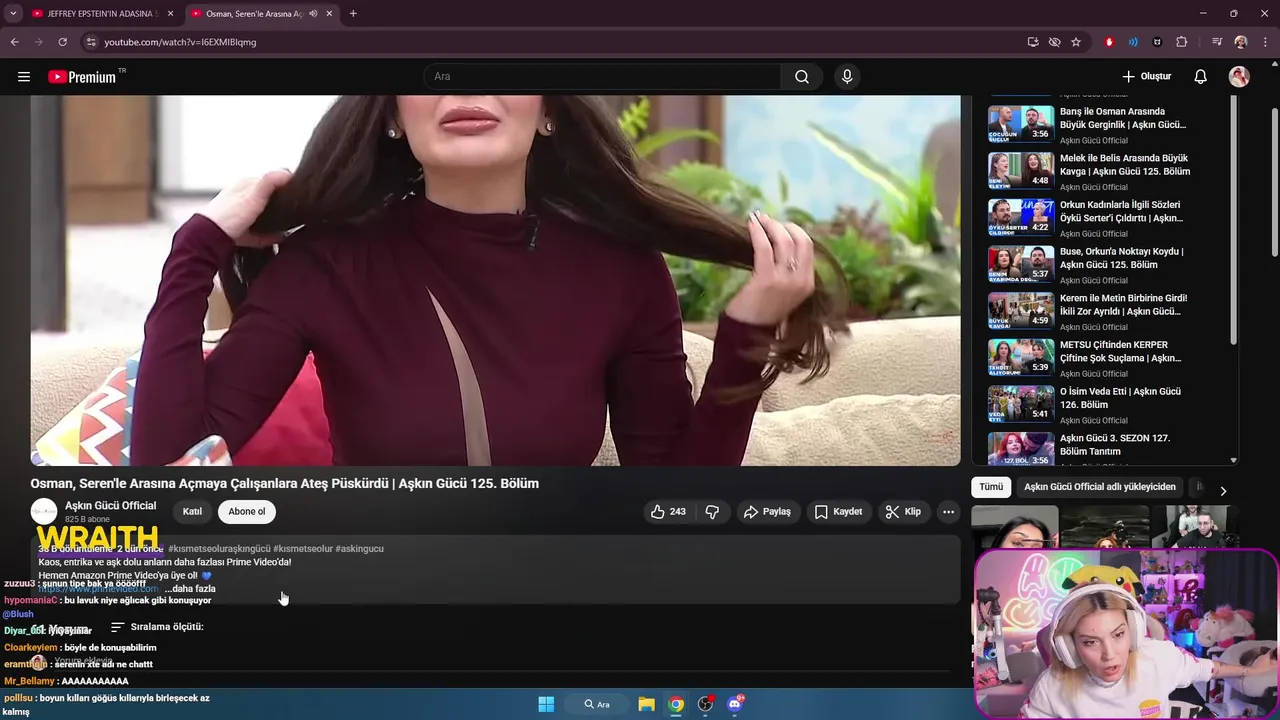This screenshot has height=720, width=1280.
Task: Toggle the Abone ol subscribe button
Action: pos(247,511)
